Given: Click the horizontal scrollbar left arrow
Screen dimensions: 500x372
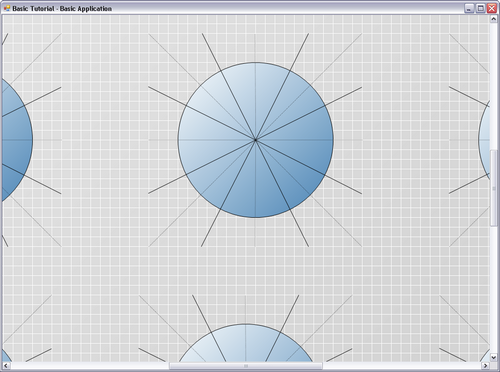Looking at the screenshot, I should pos(6,366).
